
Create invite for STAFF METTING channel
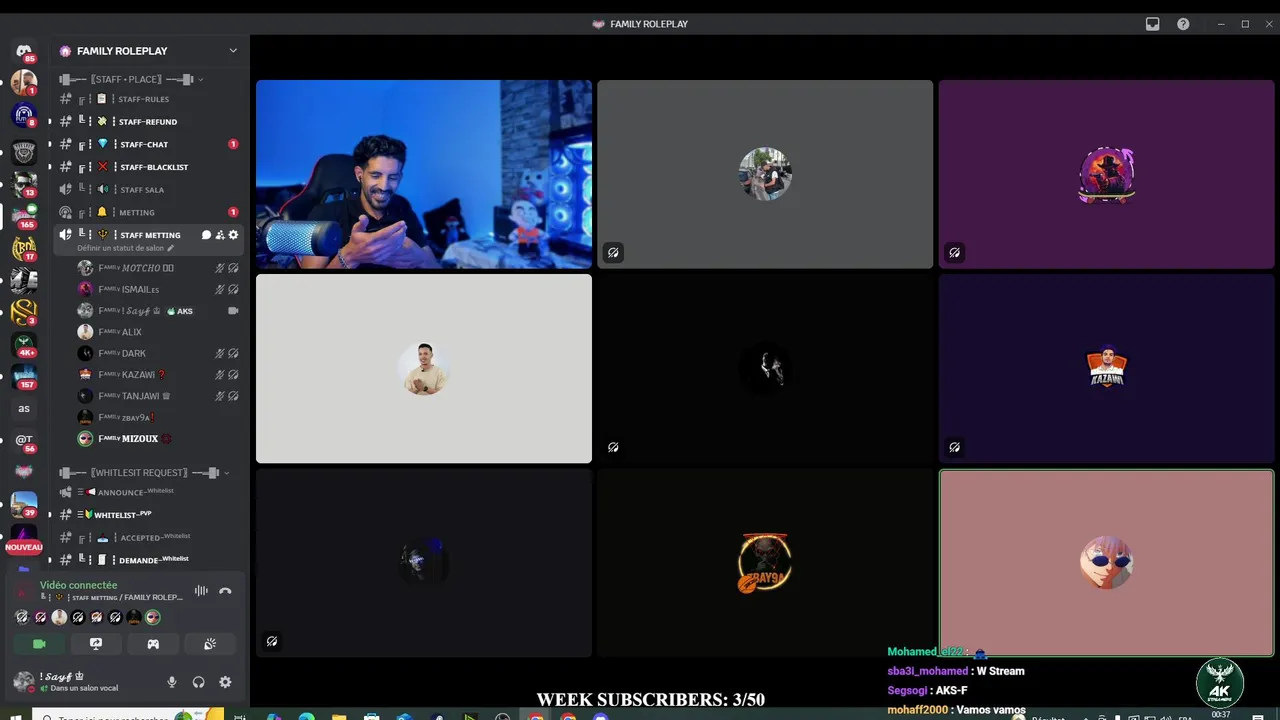coord(220,235)
